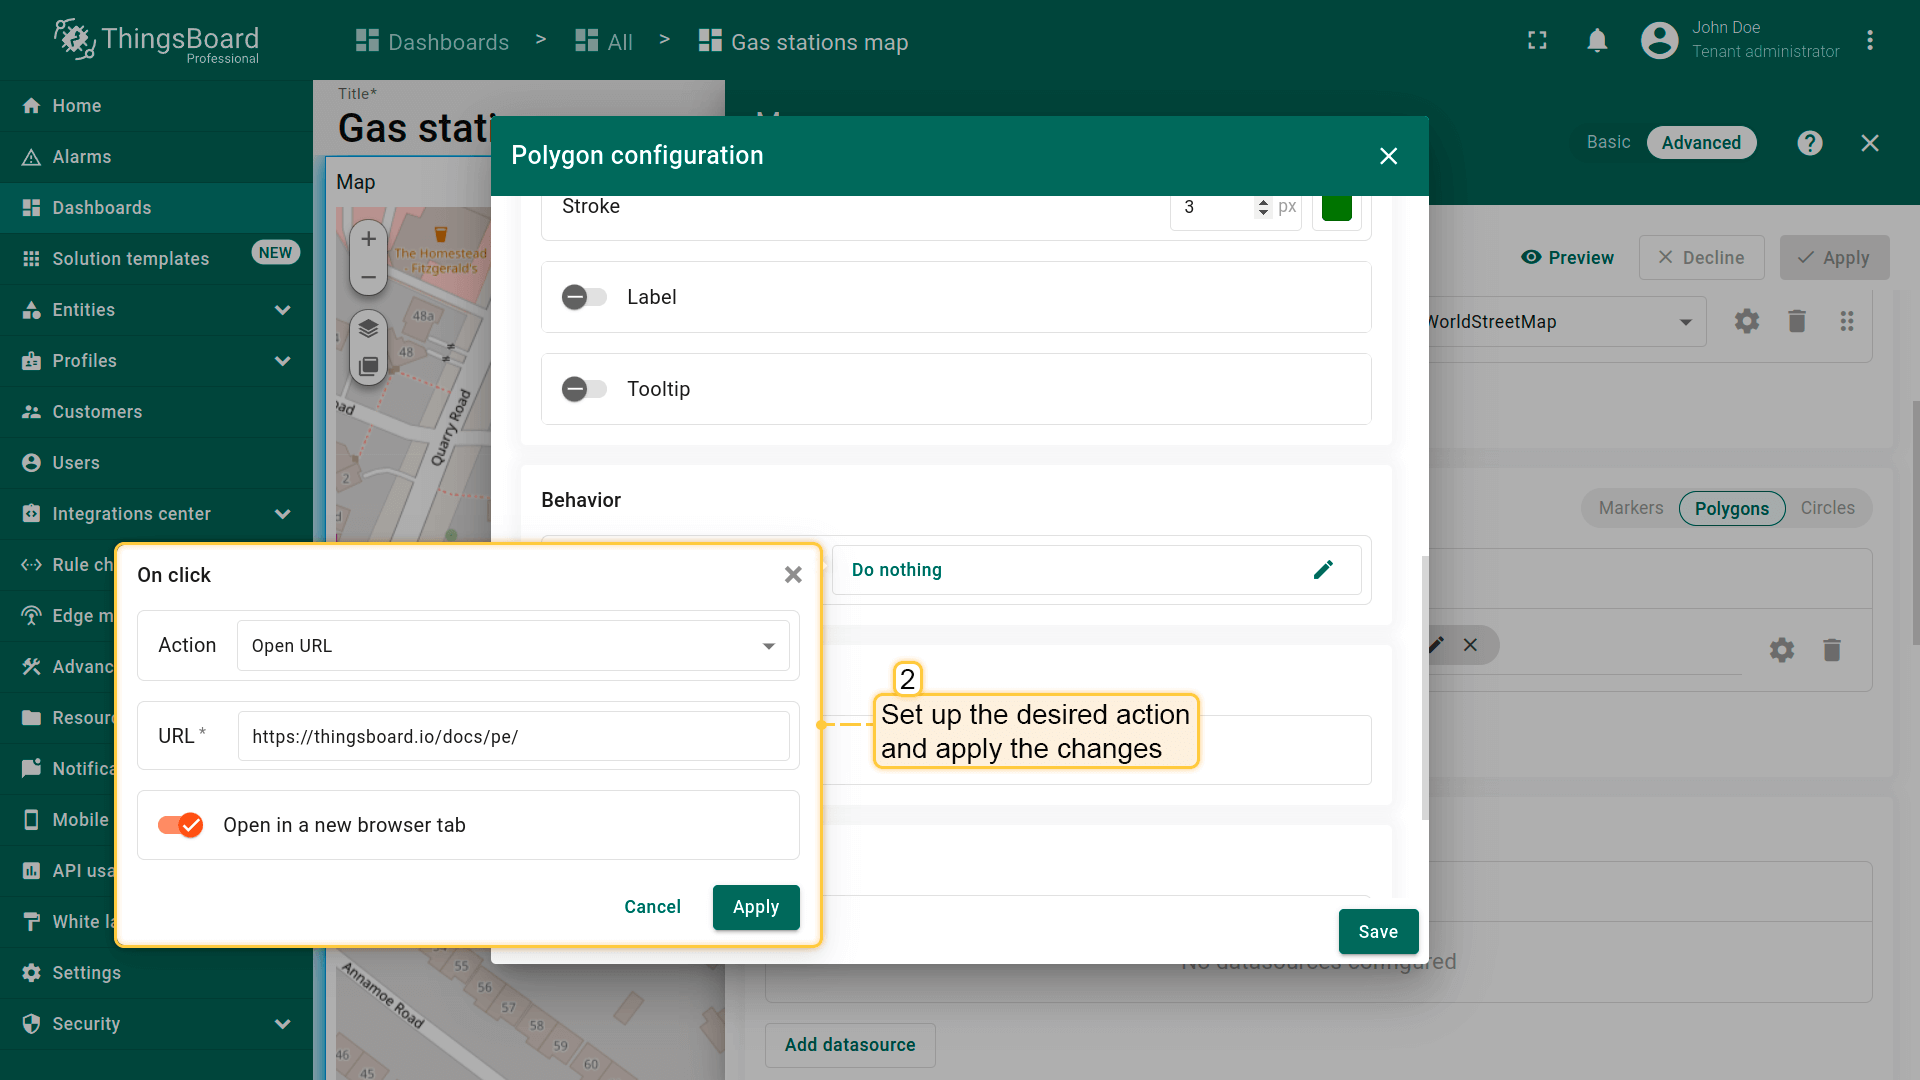Enter fullscreen mode via expand icon
The width and height of the screenshot is (1920, 1080).
tap(1537, 41)
